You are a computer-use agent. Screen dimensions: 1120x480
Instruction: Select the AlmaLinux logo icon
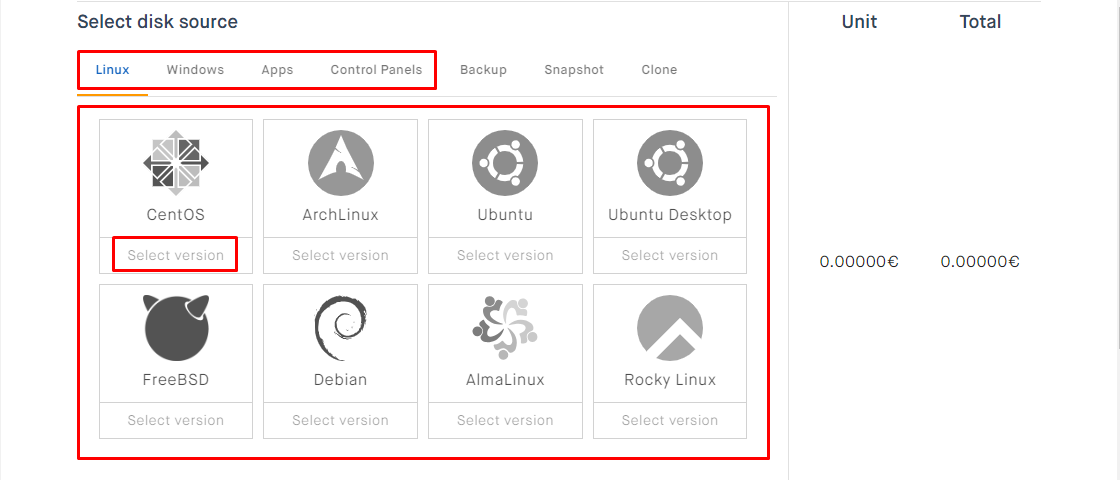click(x=505, y=328)
